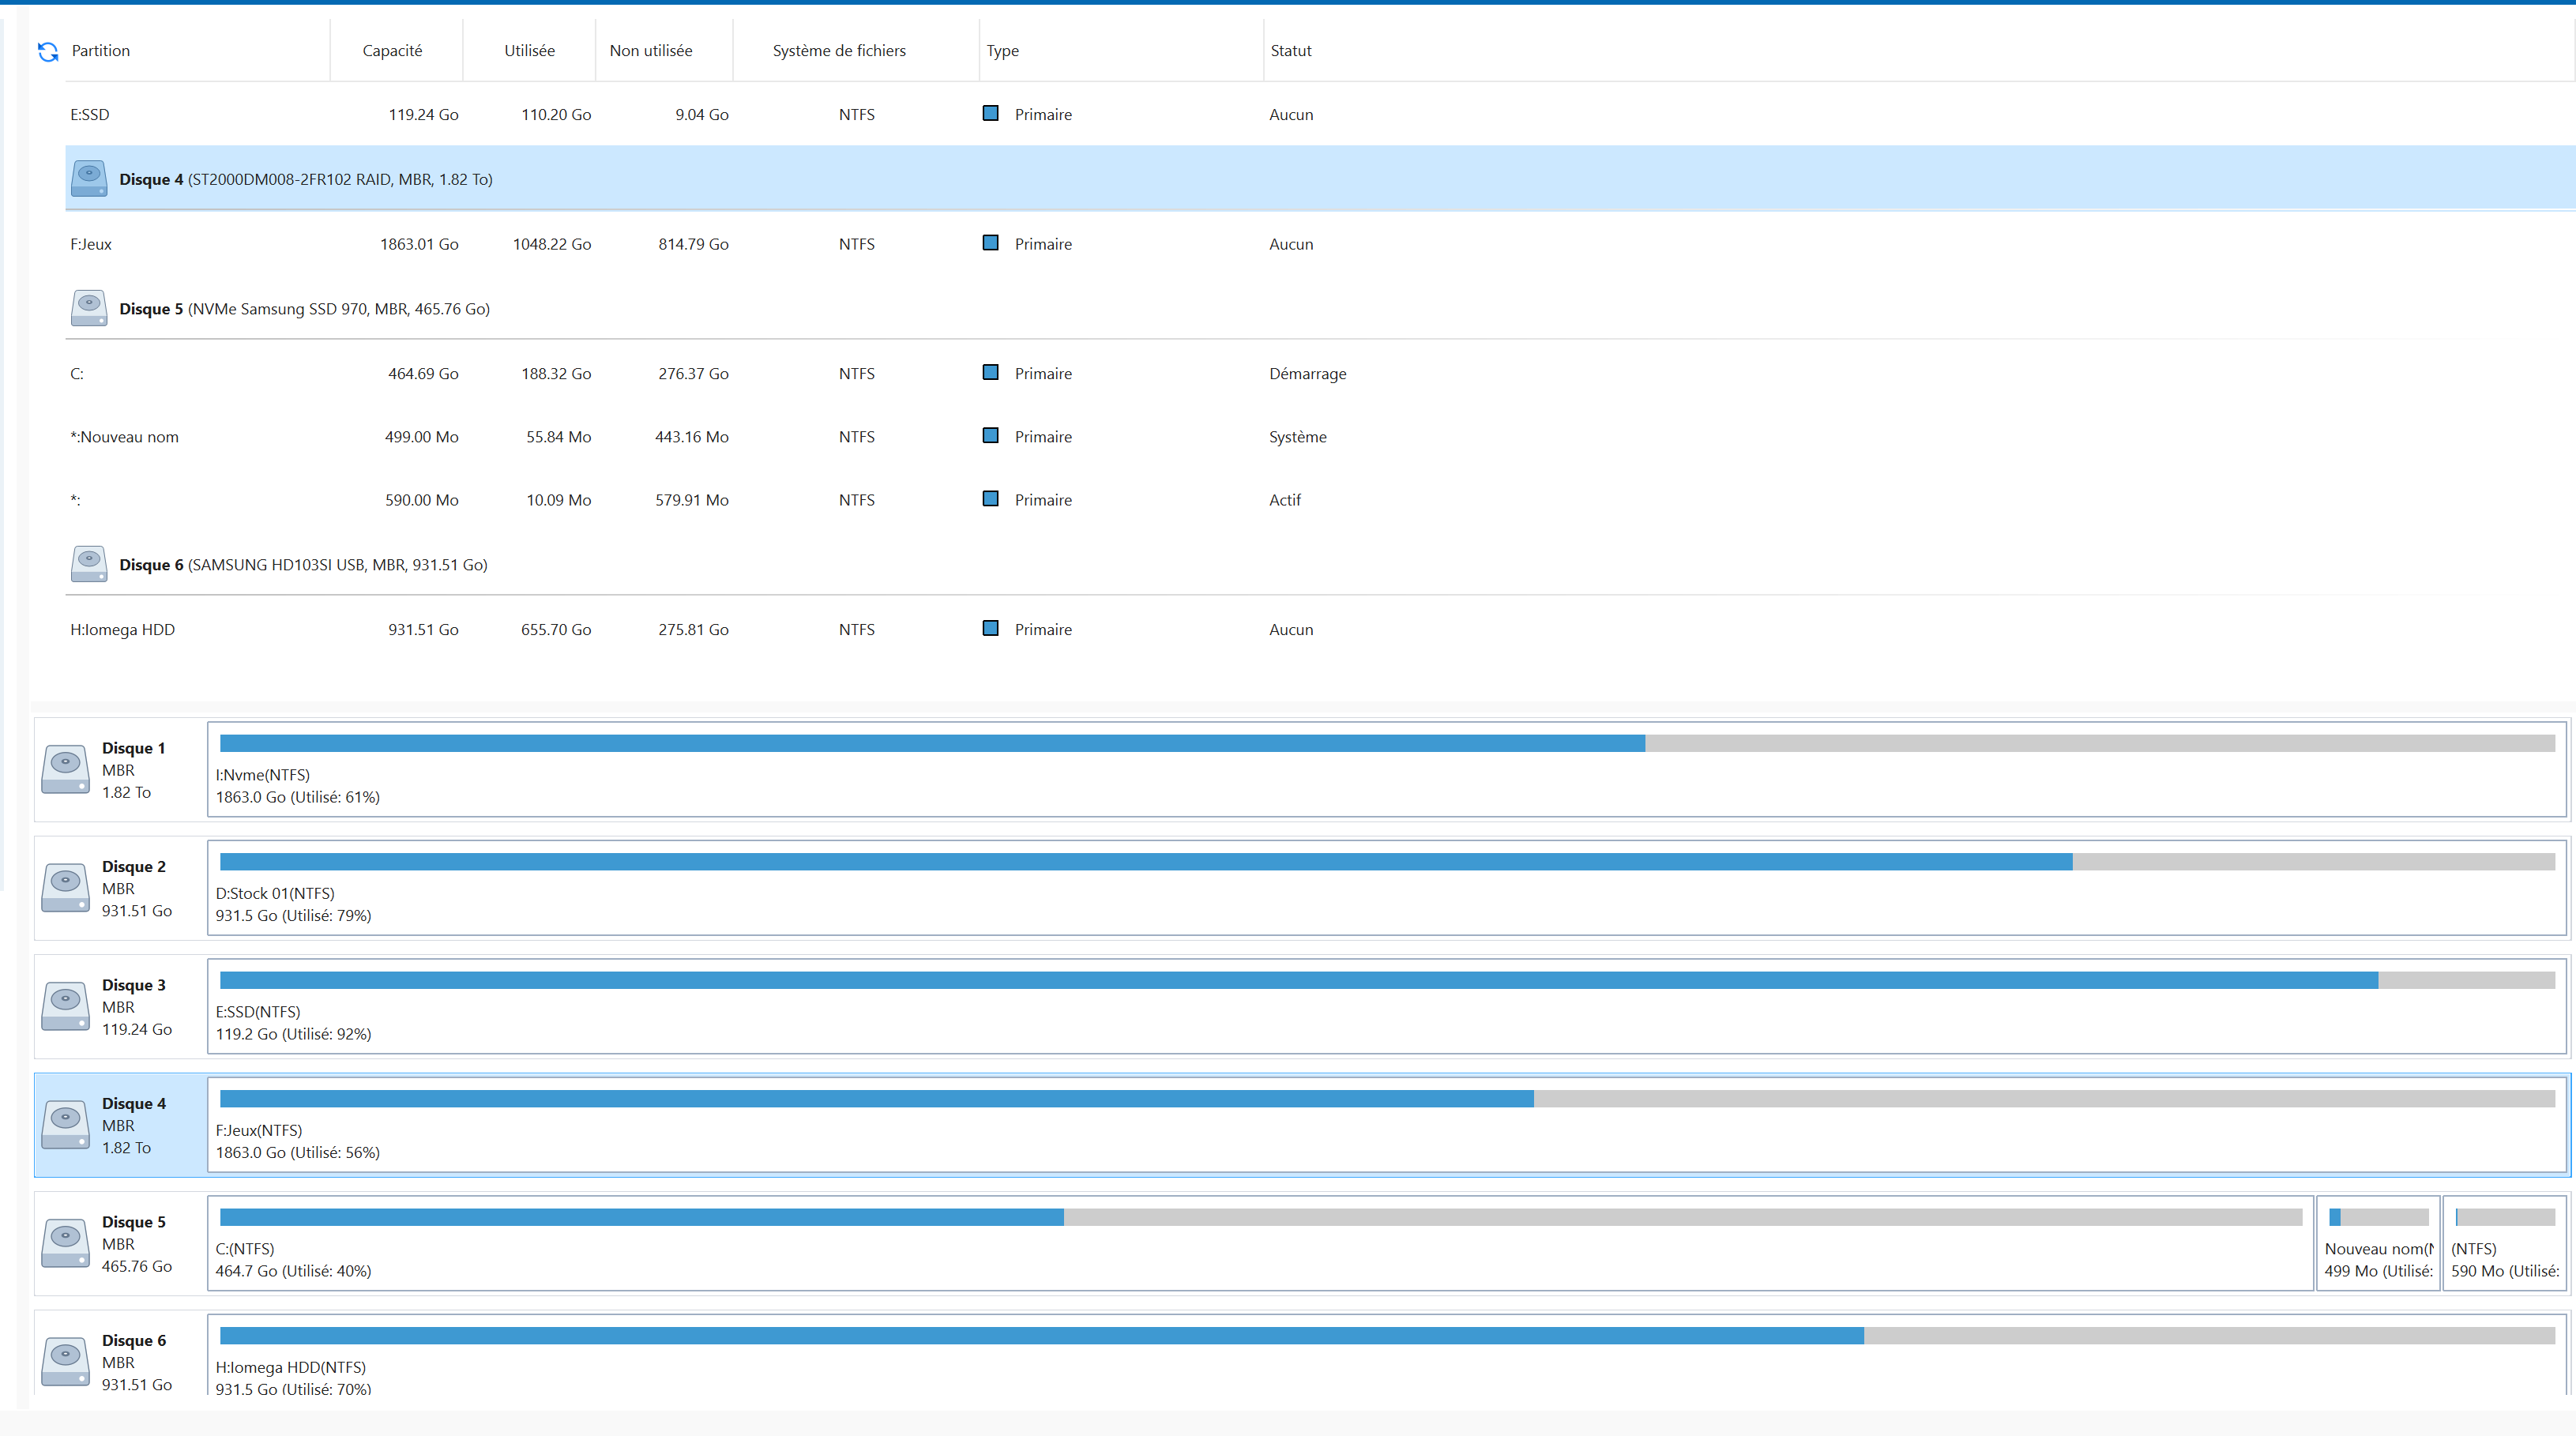
Task: Select the C: partition row
Action: click(x=1320, y=373)
